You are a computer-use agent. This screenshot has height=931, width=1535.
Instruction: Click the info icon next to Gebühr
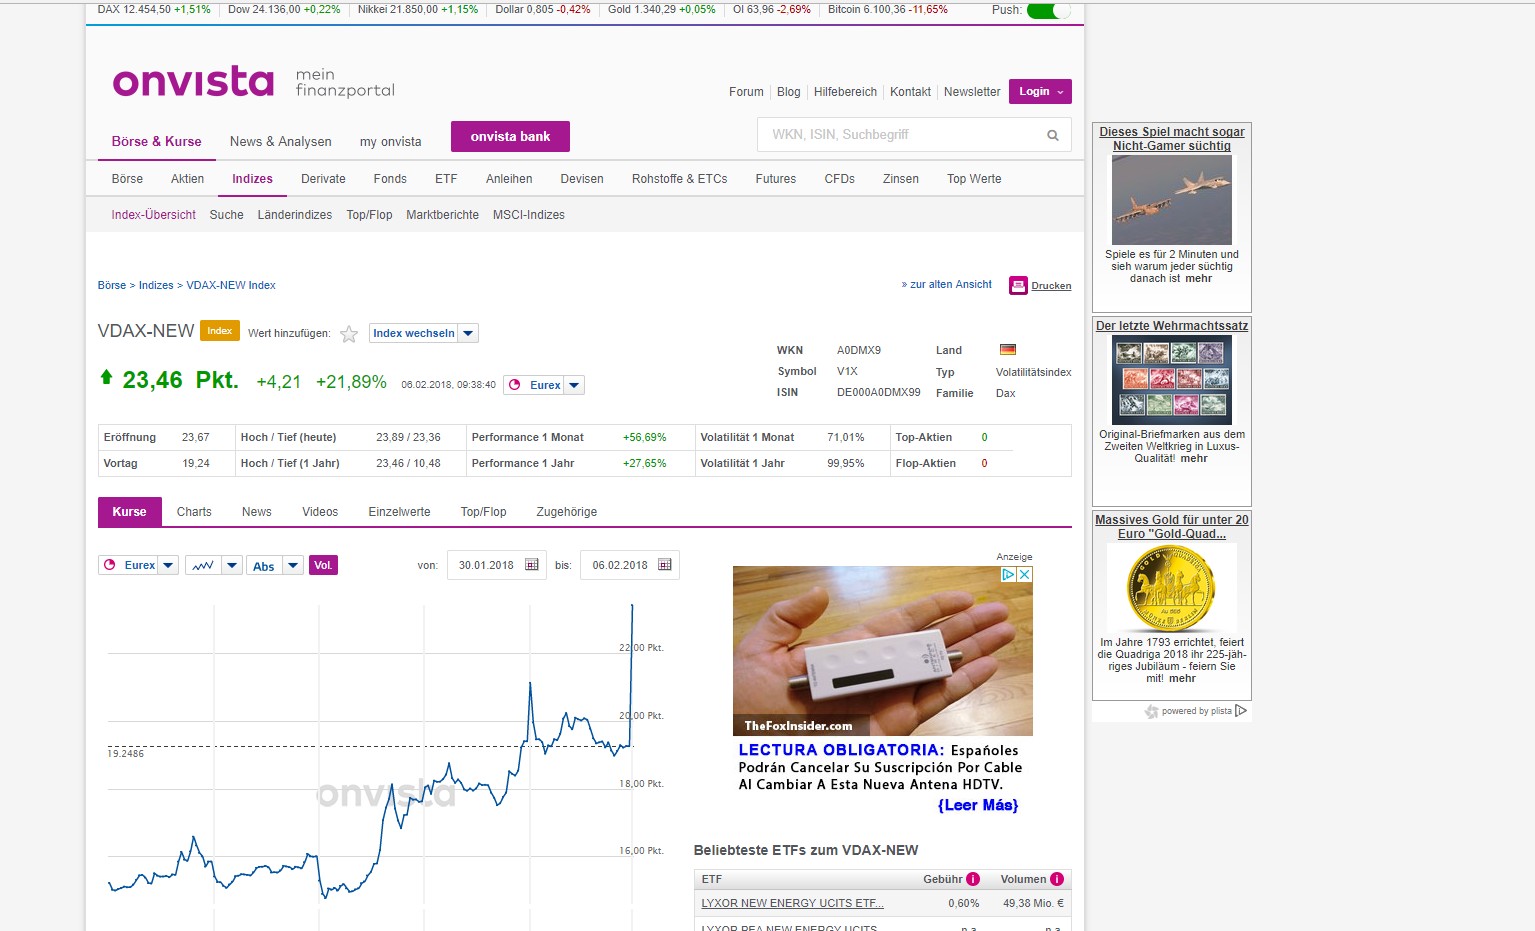coord(973,879)
